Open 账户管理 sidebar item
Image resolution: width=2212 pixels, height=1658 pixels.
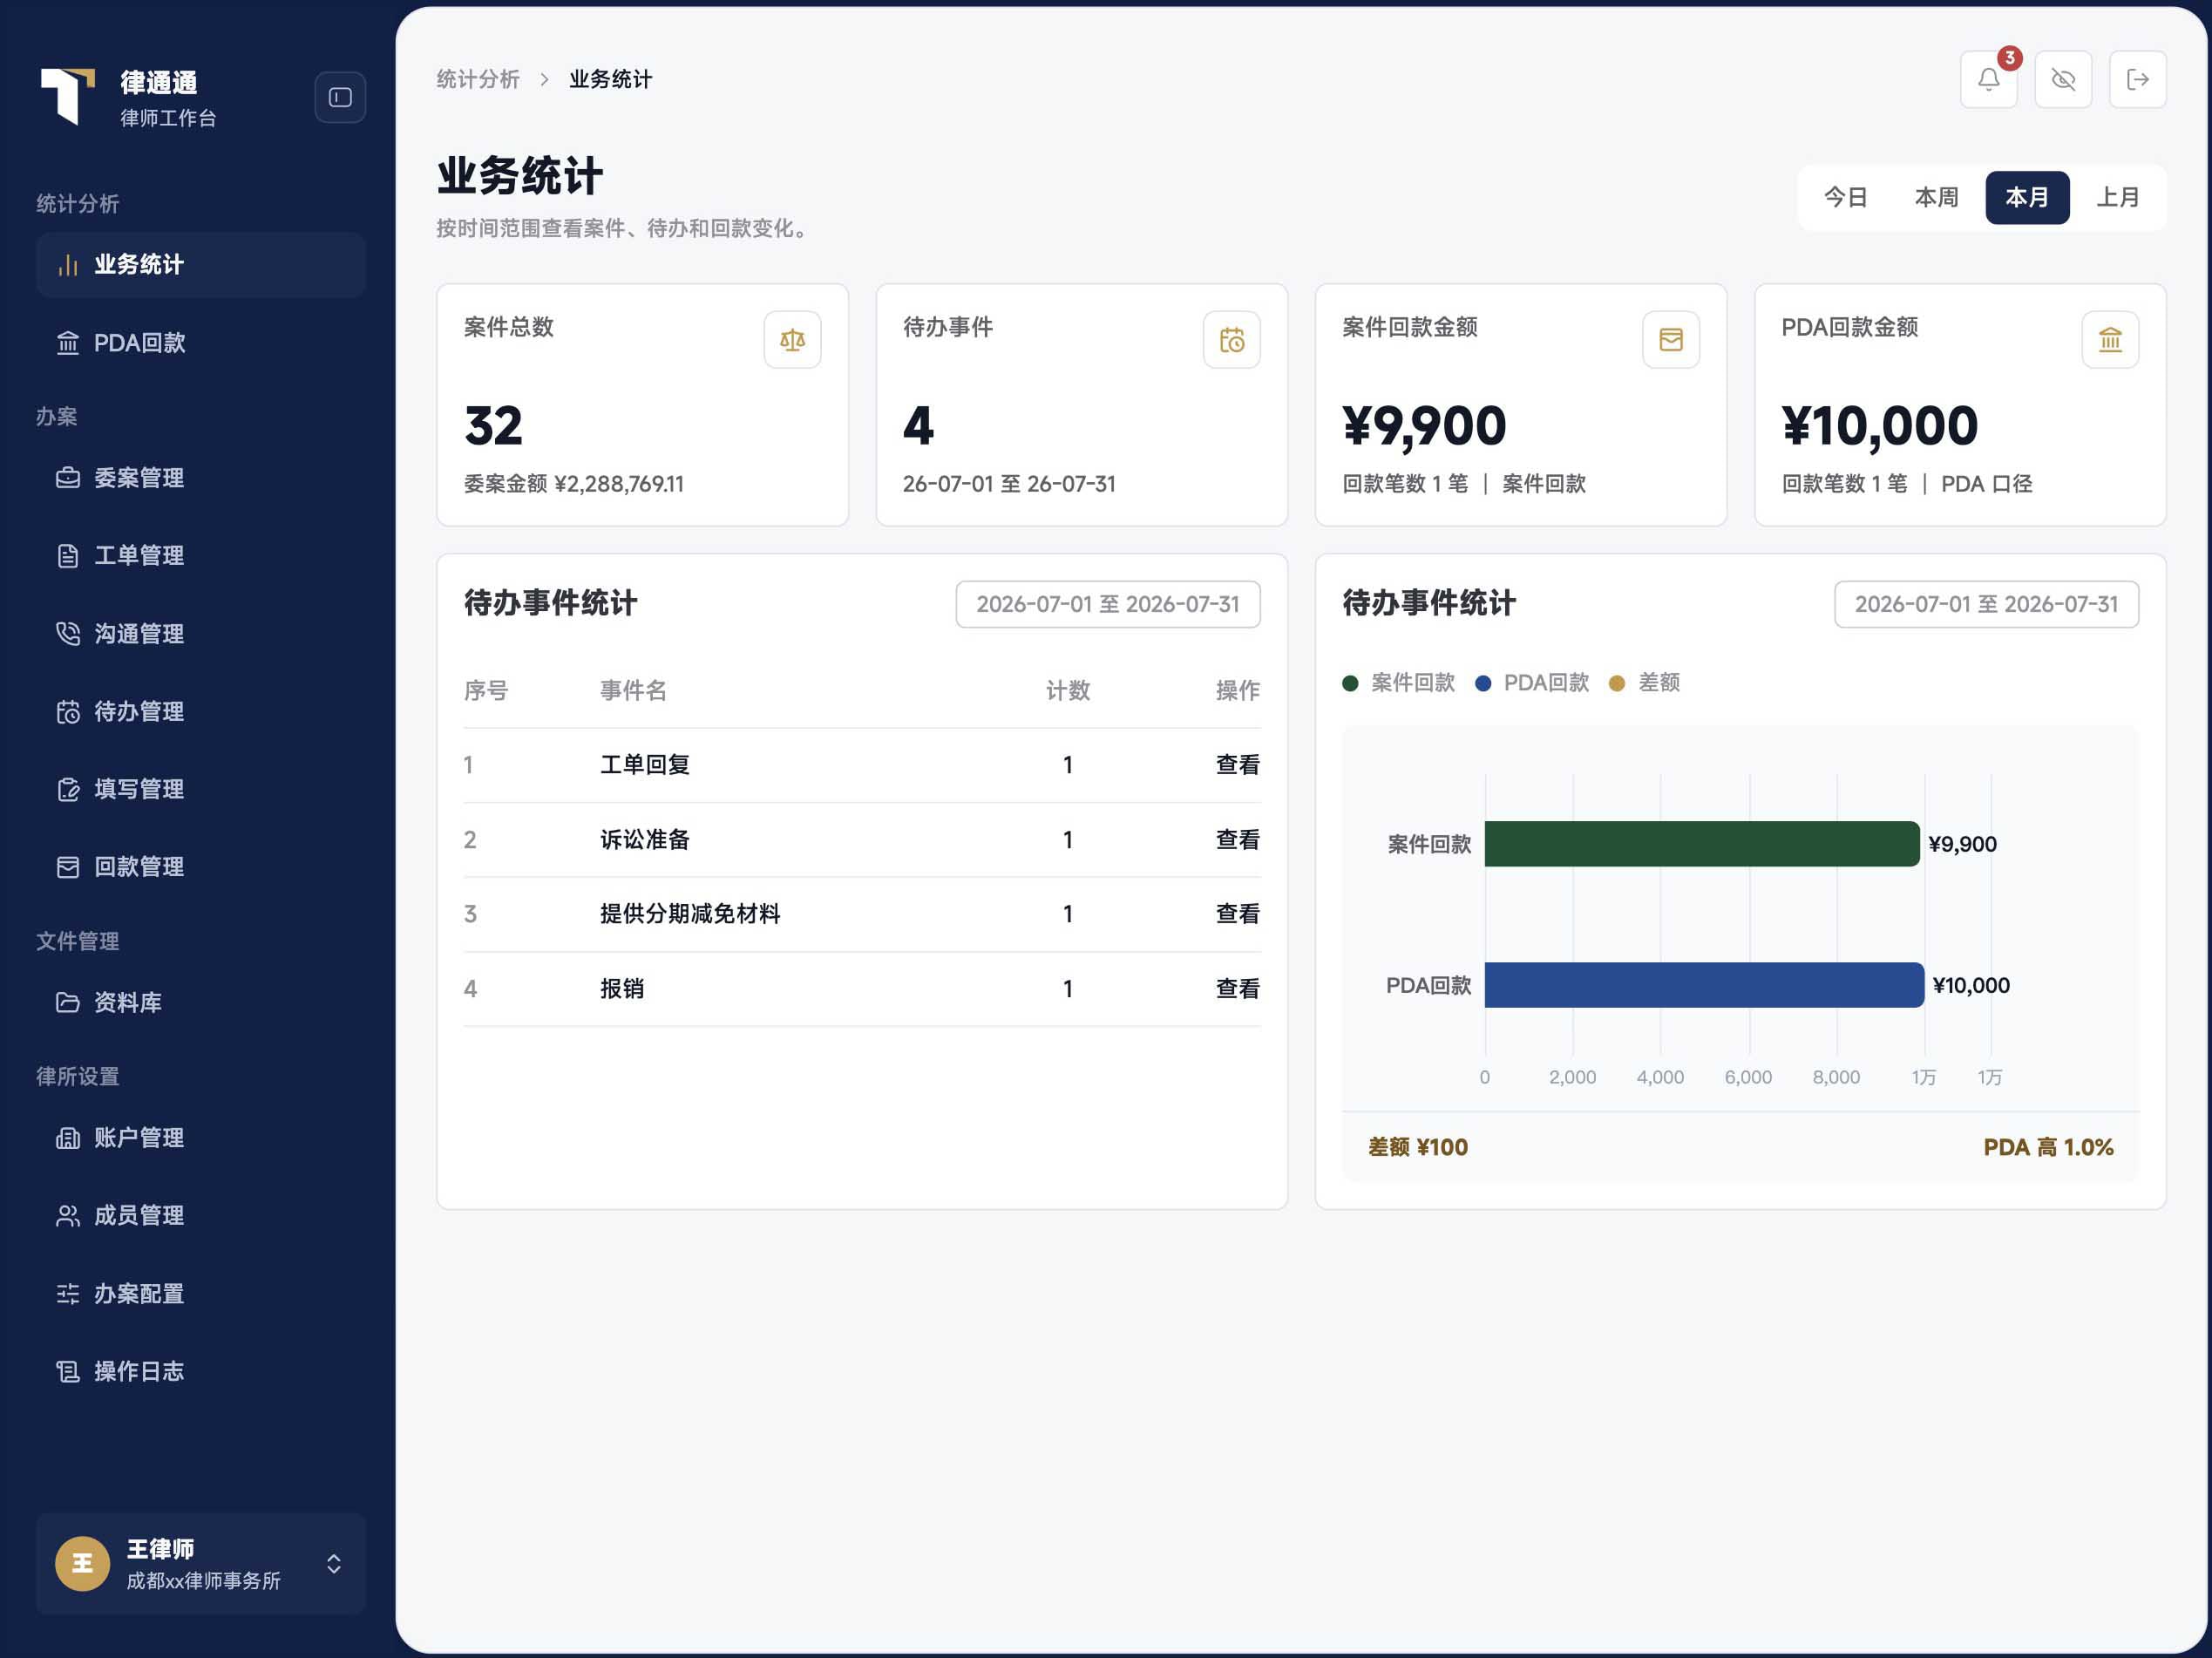tap(201, 1138)
